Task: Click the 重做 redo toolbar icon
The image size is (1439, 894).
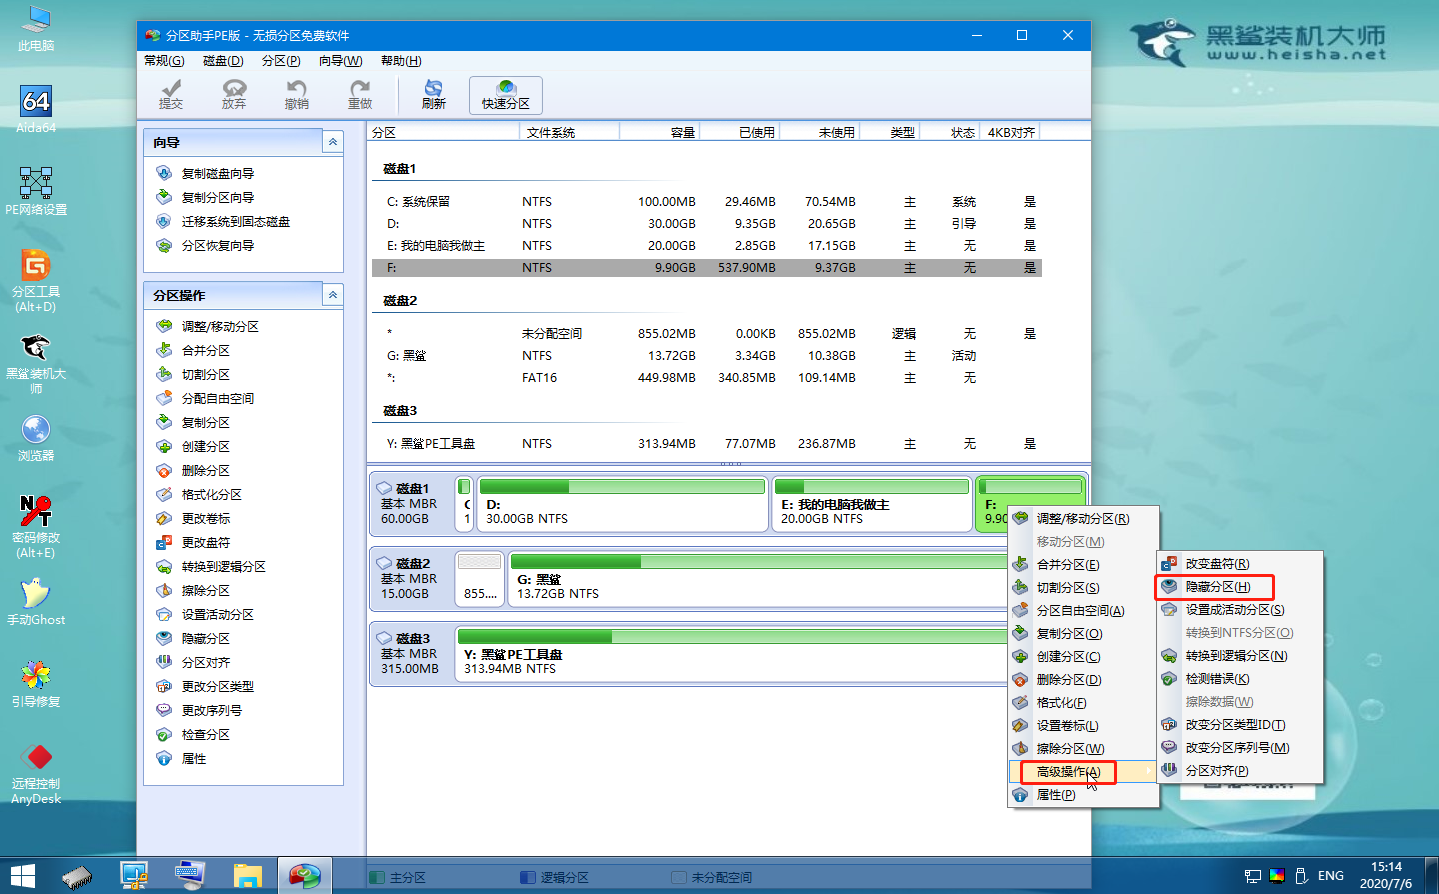Action: [x=360, y=95]
